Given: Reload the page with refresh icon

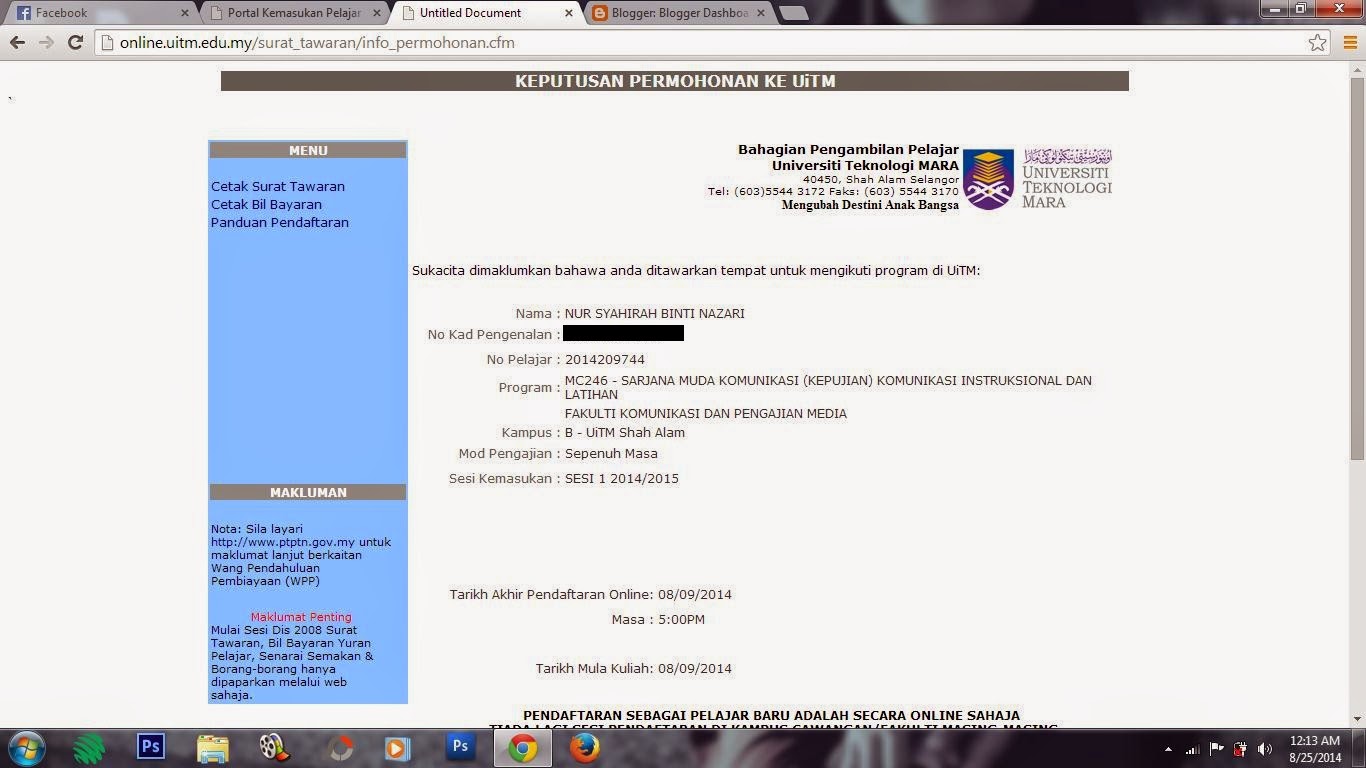Looking at the screenshot, I should pos(75,43).
